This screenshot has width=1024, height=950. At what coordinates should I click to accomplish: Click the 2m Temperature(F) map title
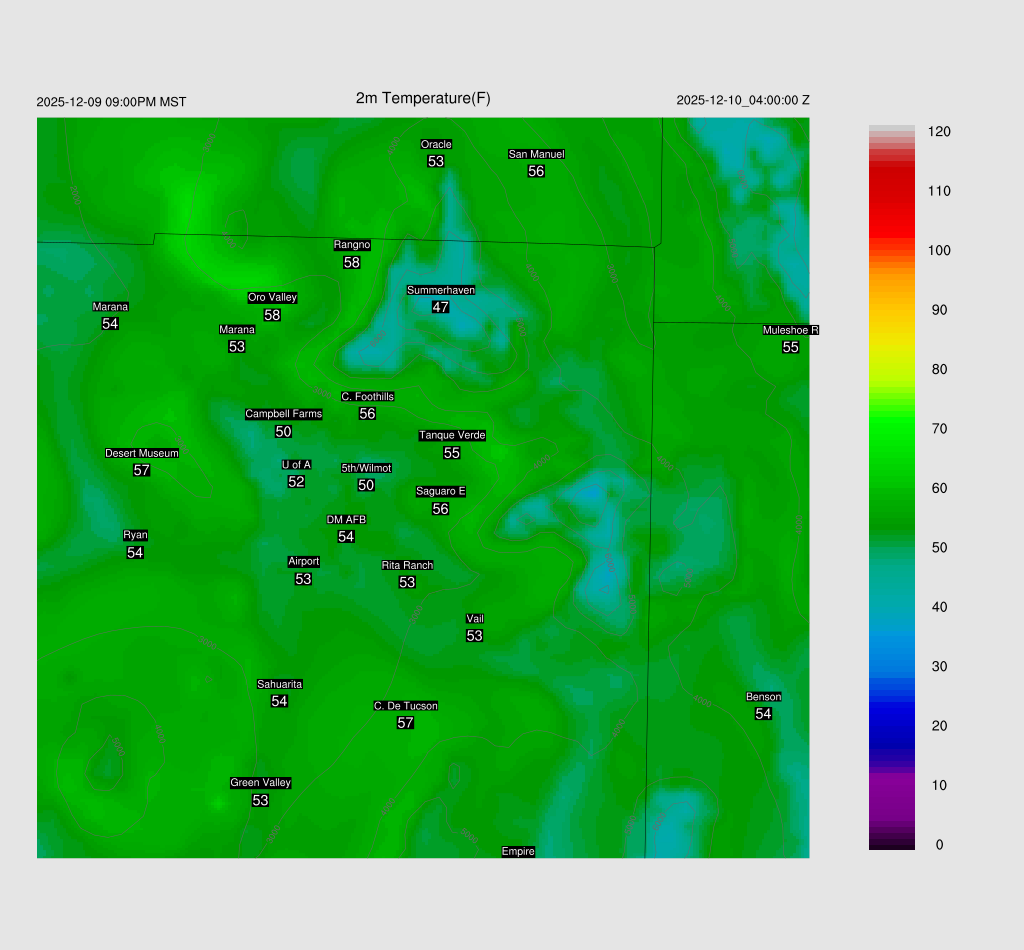(423, 98)
